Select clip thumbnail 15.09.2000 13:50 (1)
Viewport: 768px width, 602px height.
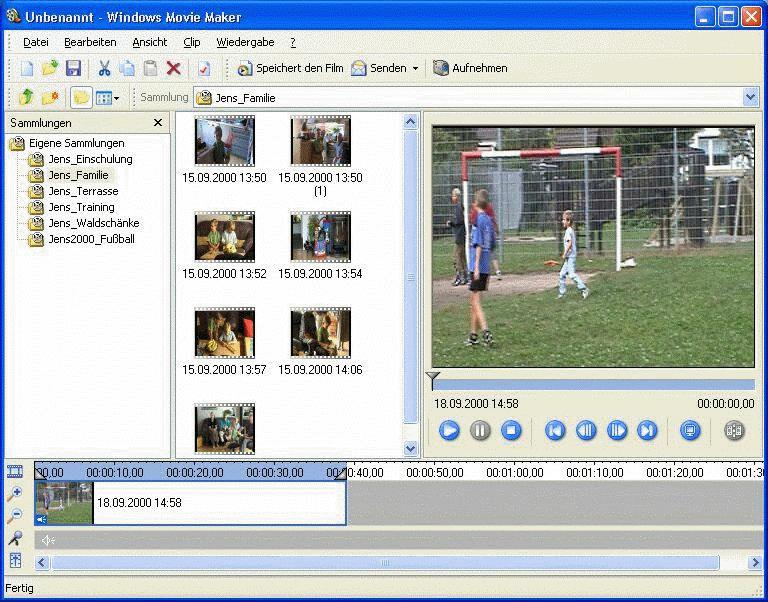coord(320,141)
